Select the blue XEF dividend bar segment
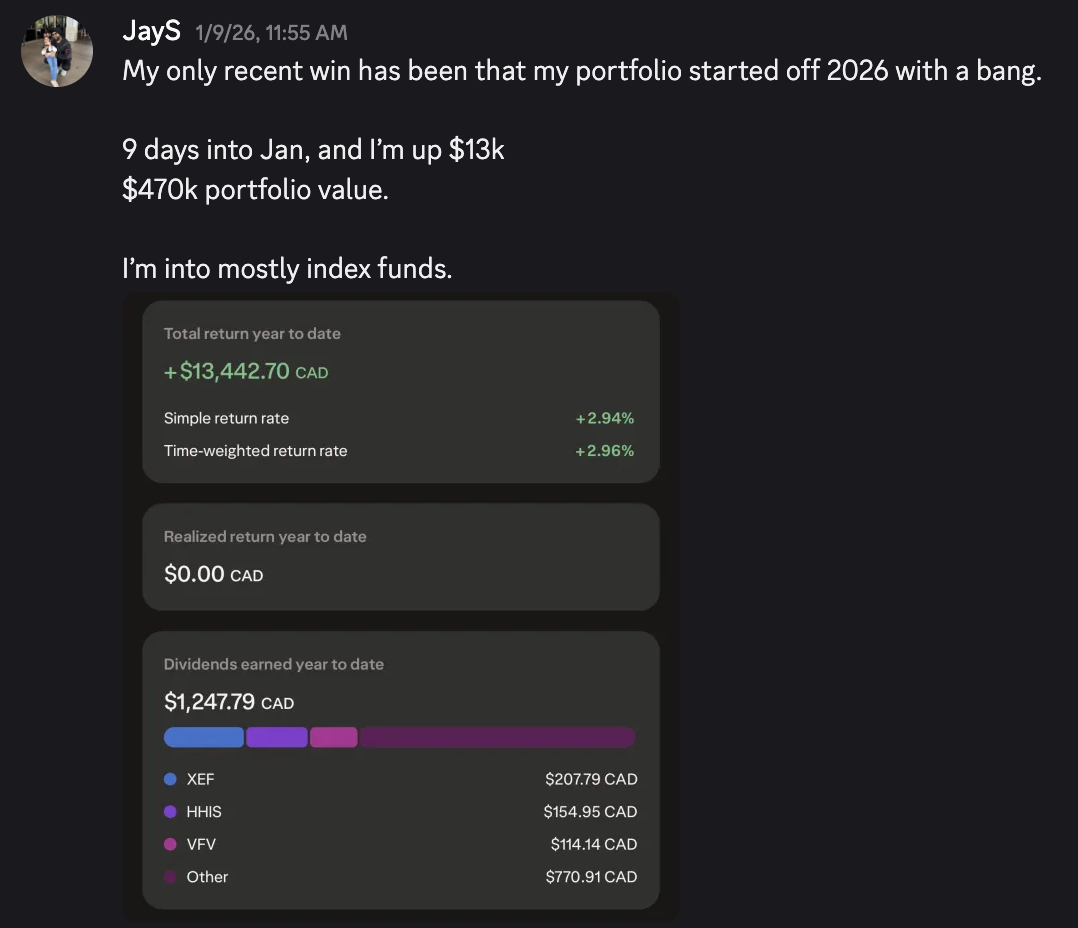 [204, 737]
